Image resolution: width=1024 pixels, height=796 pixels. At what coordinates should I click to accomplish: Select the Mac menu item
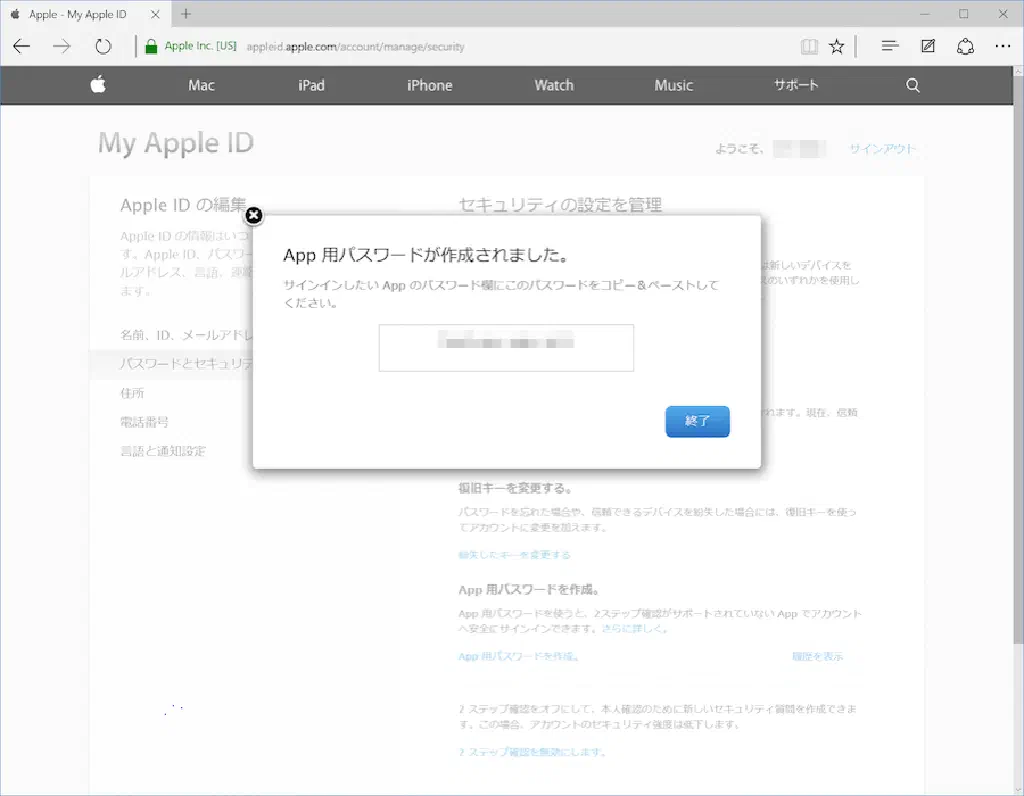click(201, 85)
